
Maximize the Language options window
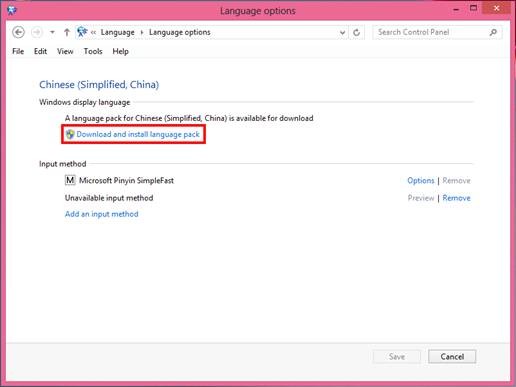(473, 8)
